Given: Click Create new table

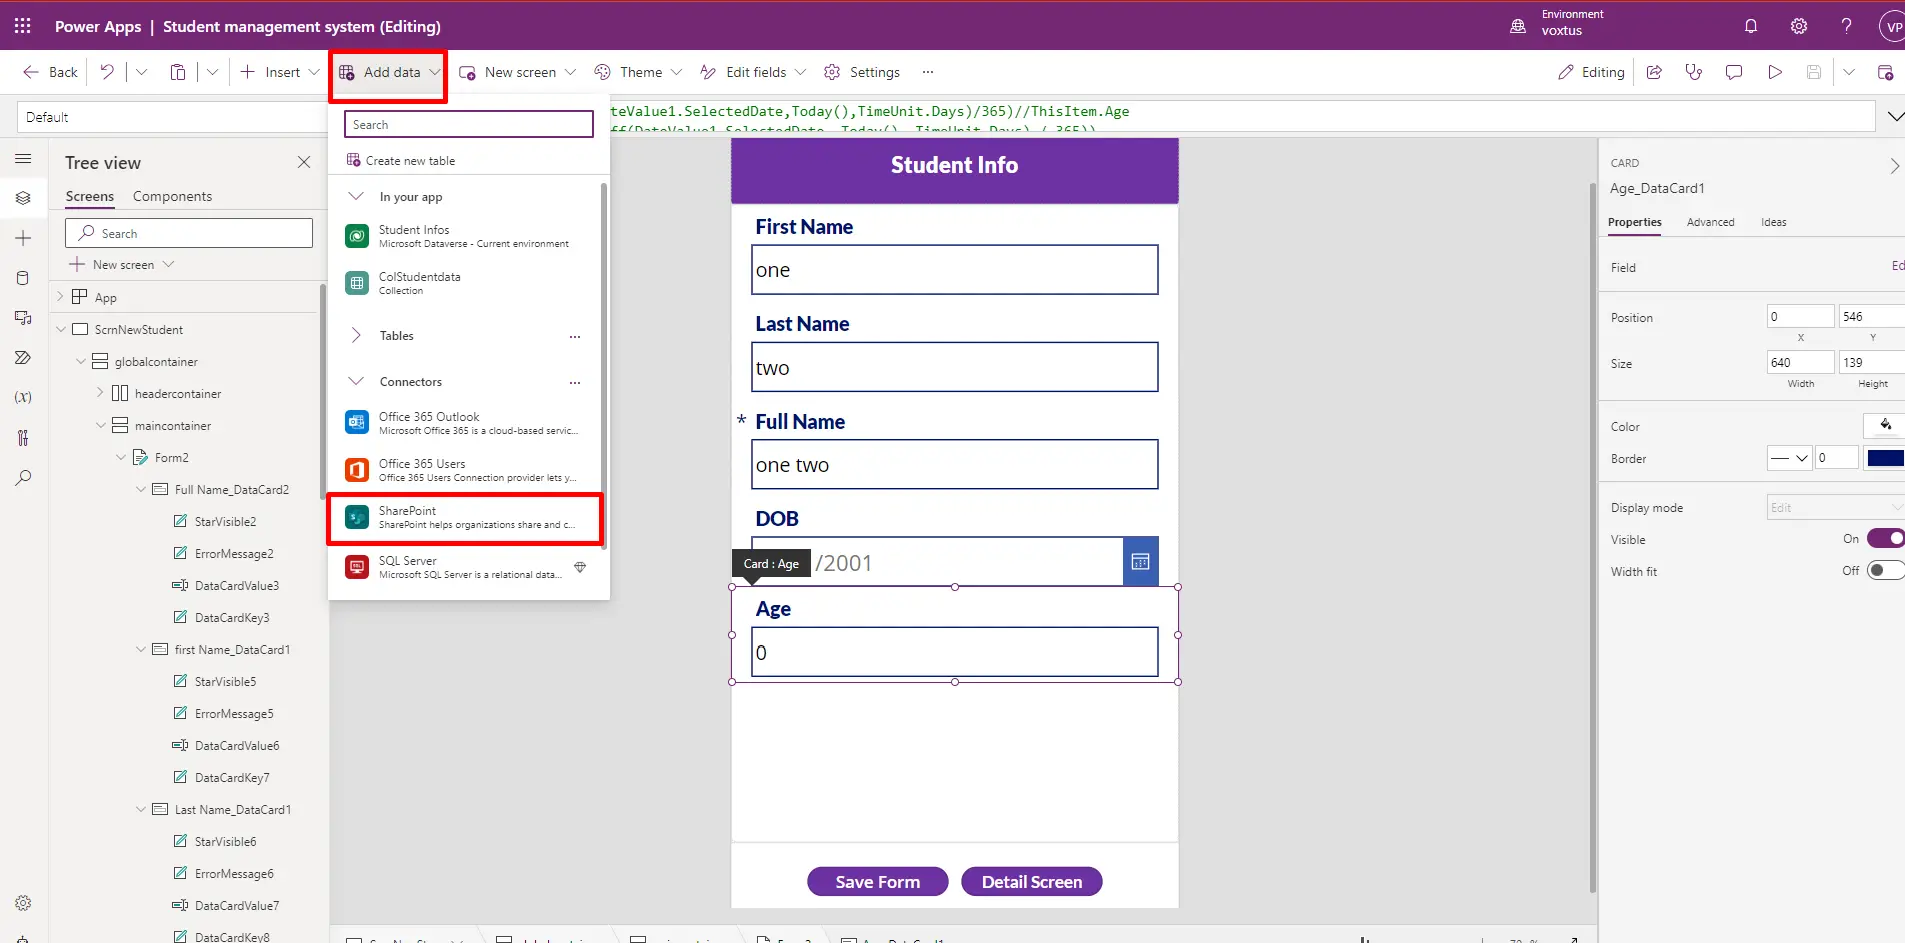Looking at the screenshot, I should click(401, 160).
